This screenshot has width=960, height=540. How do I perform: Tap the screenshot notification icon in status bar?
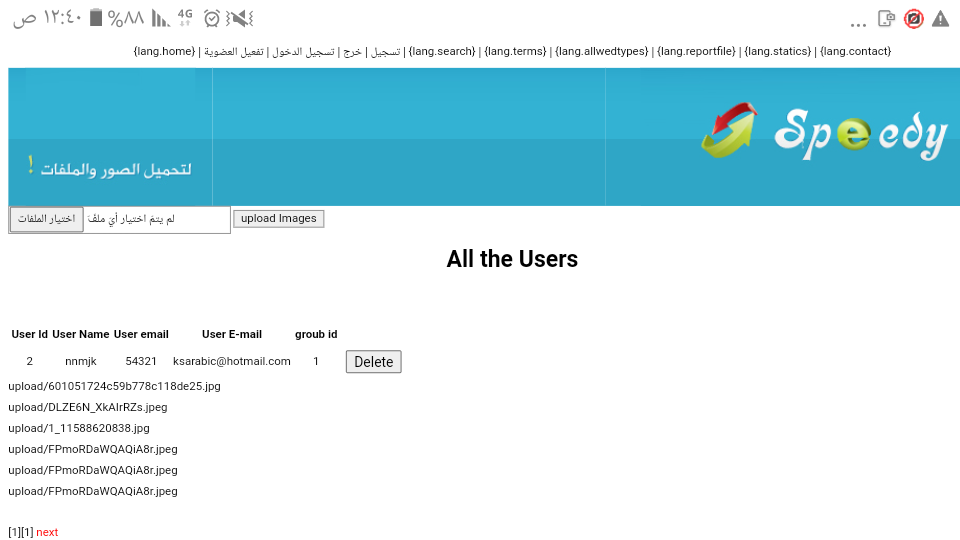click(x=886, y=19)
